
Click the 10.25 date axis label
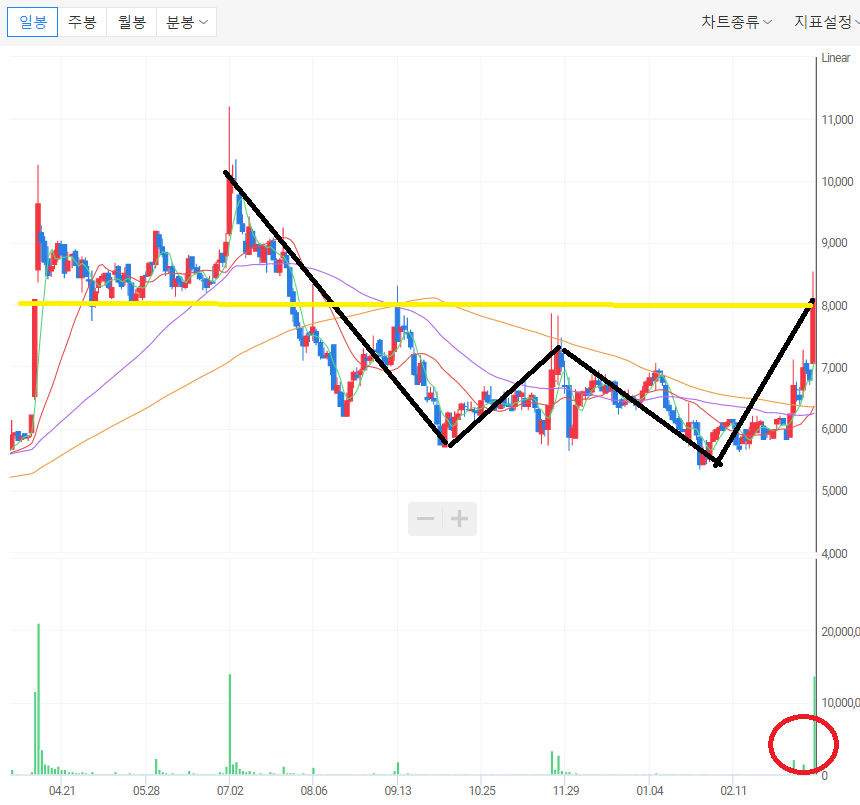(x=482, y=790)
